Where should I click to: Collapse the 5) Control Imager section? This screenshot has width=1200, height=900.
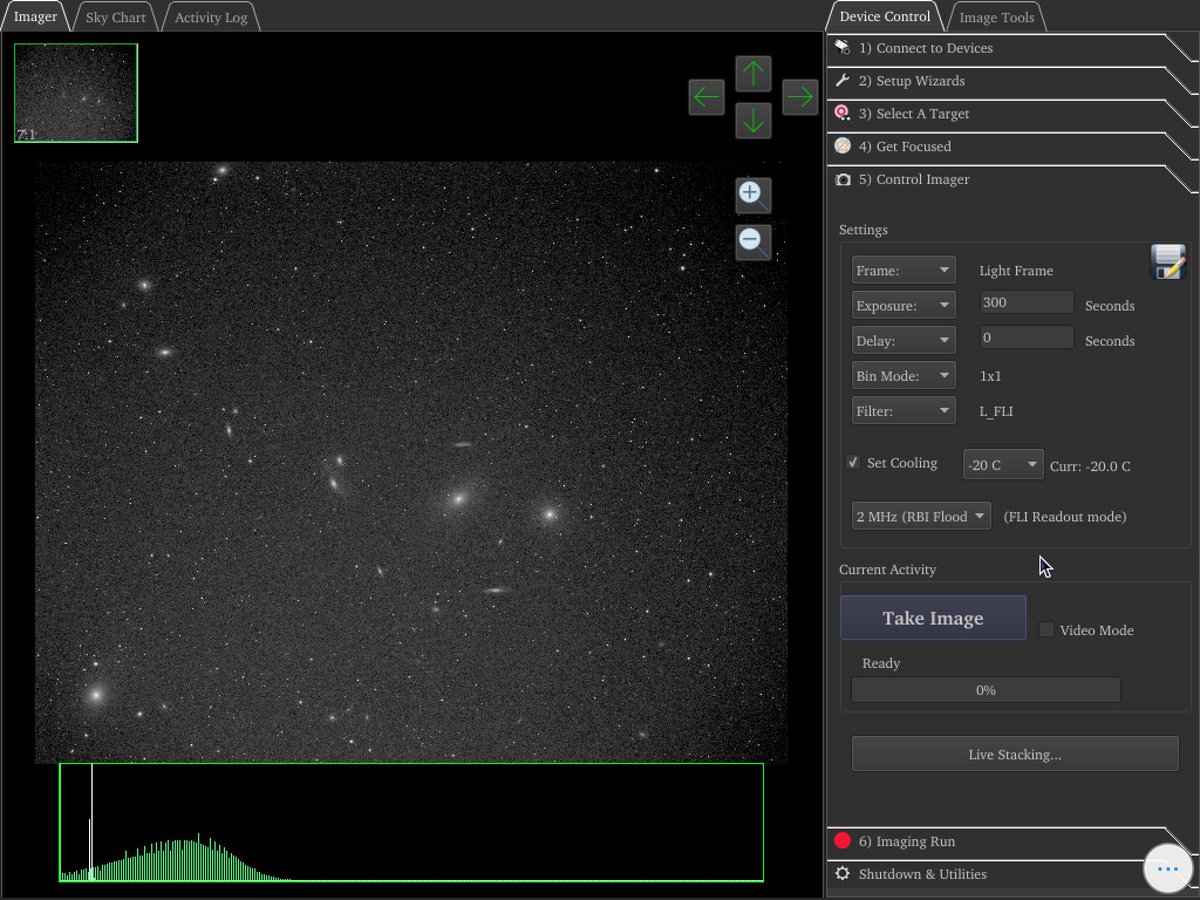(1010, 180)
